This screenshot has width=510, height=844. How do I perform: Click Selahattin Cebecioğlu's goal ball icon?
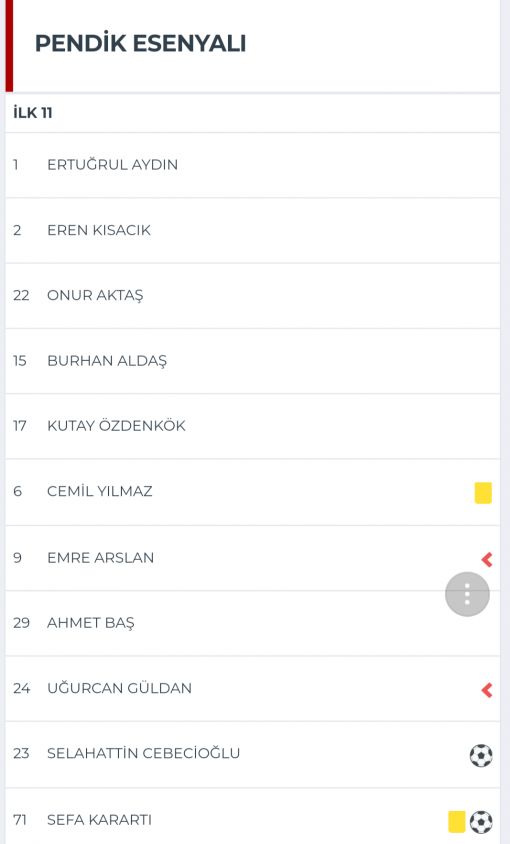(481, 755)
